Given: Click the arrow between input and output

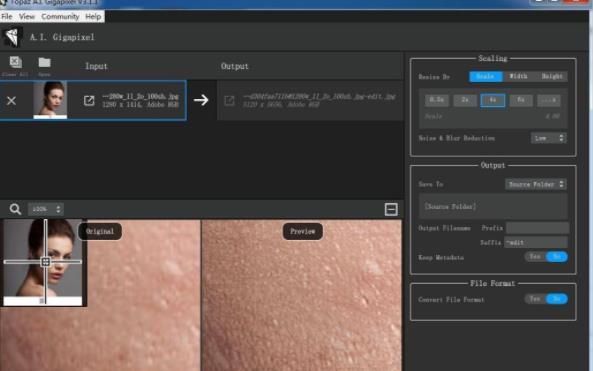Looking at the screenshot, I should [201, 100].
